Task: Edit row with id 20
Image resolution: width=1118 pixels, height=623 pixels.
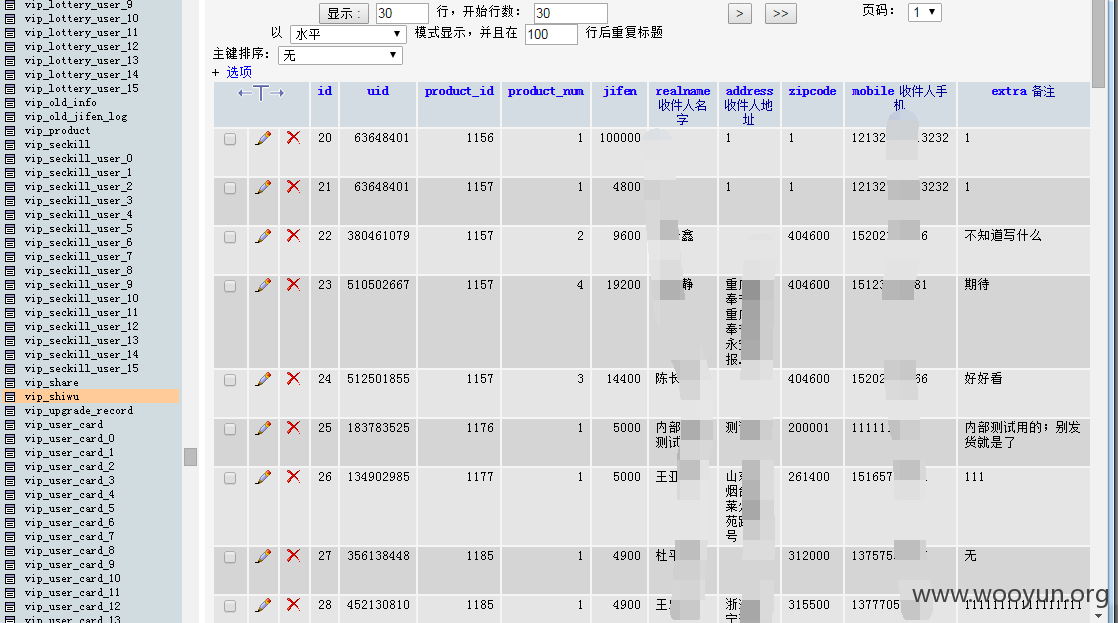Action: (x=263, y=138)
